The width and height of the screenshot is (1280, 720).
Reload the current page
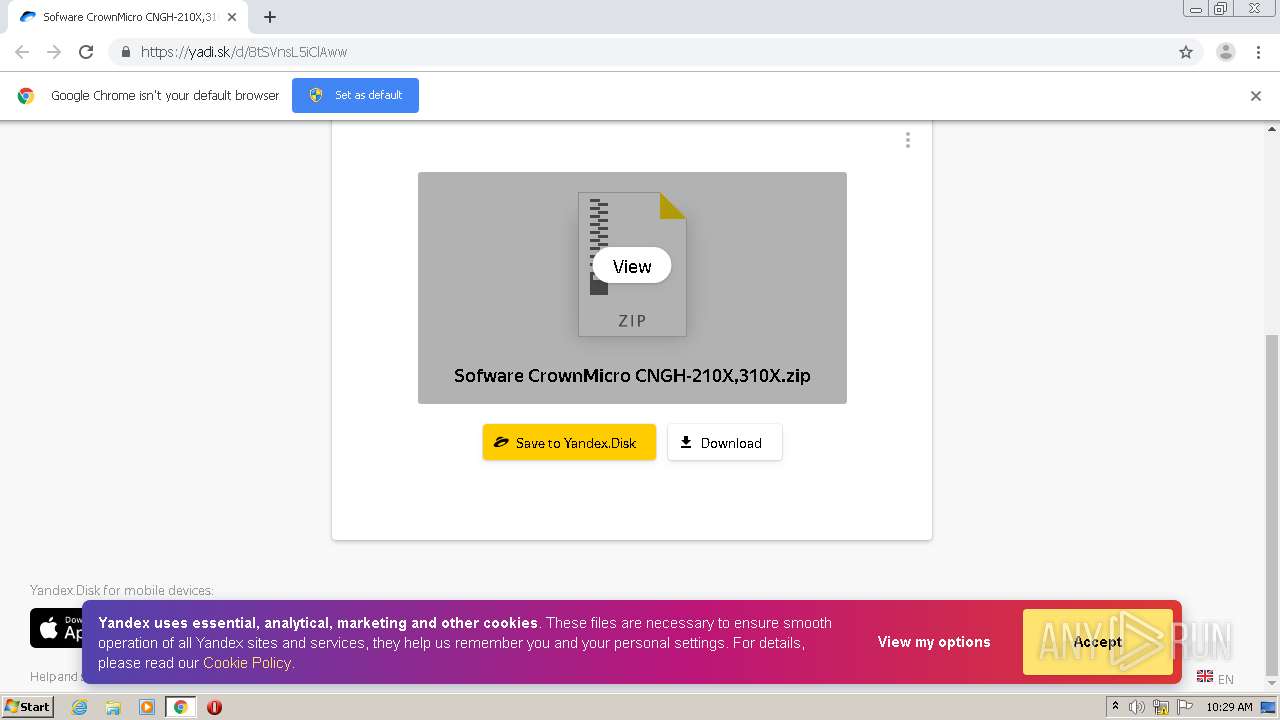coord(86,52)
